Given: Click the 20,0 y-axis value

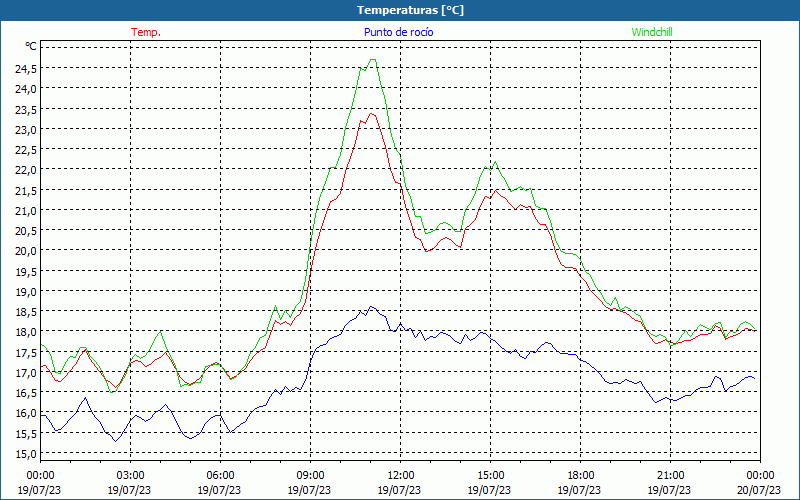Looking at the screenshot, I should pos(26,251).
